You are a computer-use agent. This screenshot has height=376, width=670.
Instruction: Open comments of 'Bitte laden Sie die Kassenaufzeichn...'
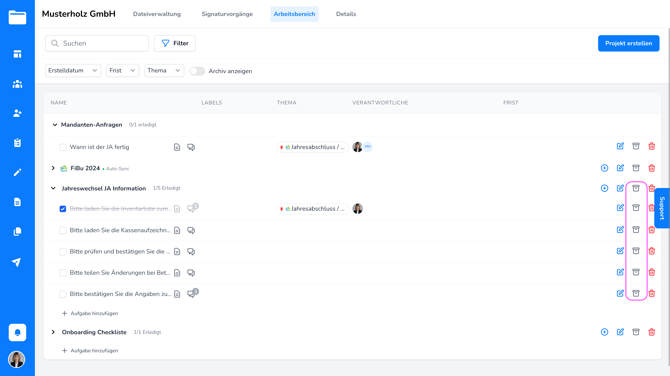click(191, 230)
